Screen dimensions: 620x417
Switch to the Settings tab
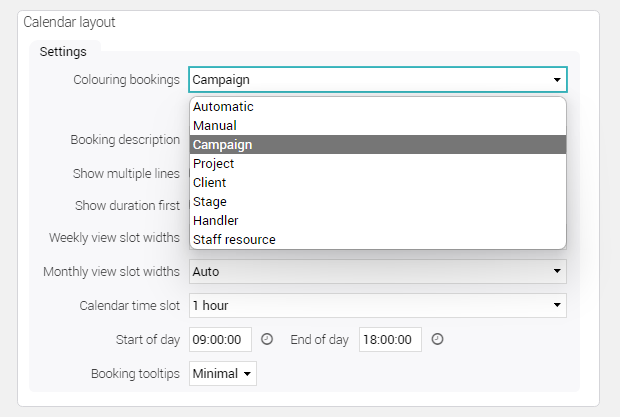(63, 51)
